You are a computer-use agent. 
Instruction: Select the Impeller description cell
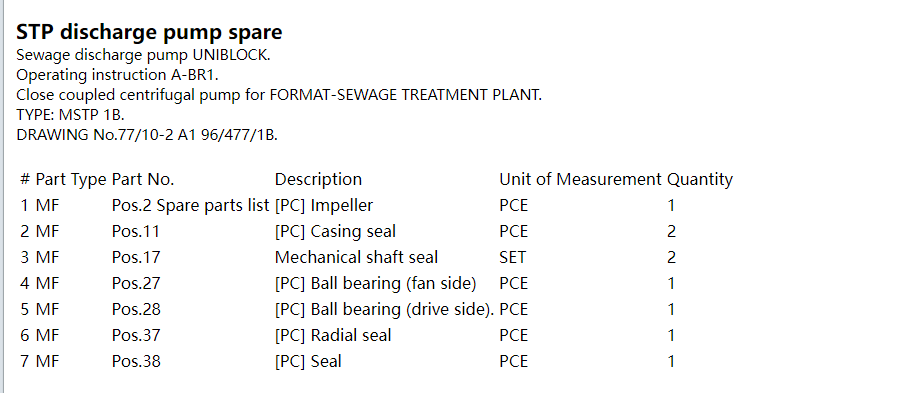pyautogui.click(x=323, y=205)
